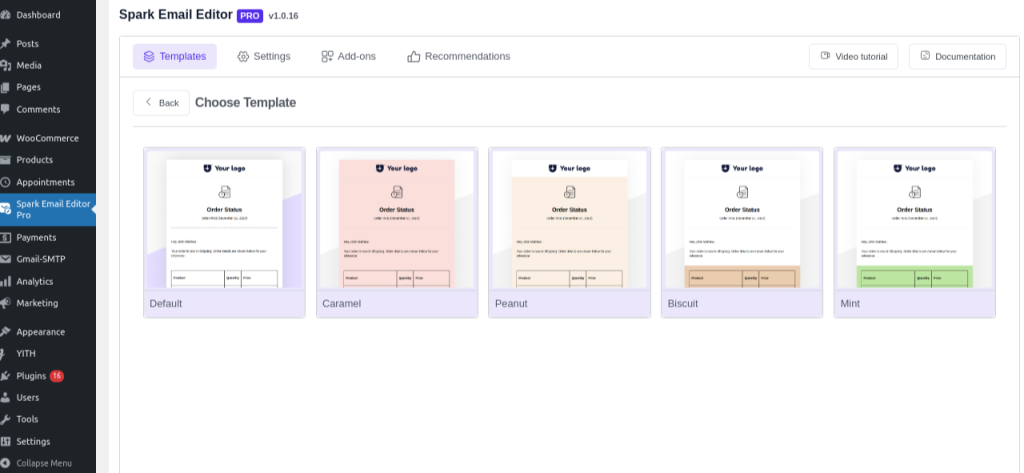Image resolution: width=1024 pixels, height=473 pixels.
Task: Click the Marketing megaphone icon
Action: click(x=5, y=303)
